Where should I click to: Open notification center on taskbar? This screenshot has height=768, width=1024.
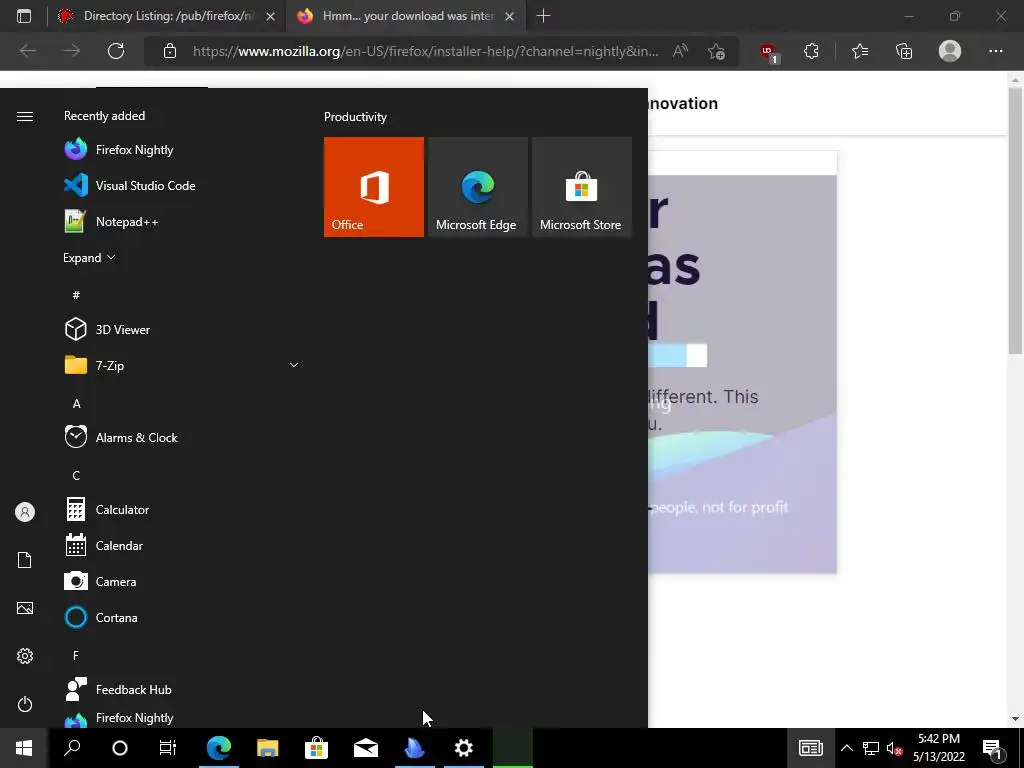point(993,748)
